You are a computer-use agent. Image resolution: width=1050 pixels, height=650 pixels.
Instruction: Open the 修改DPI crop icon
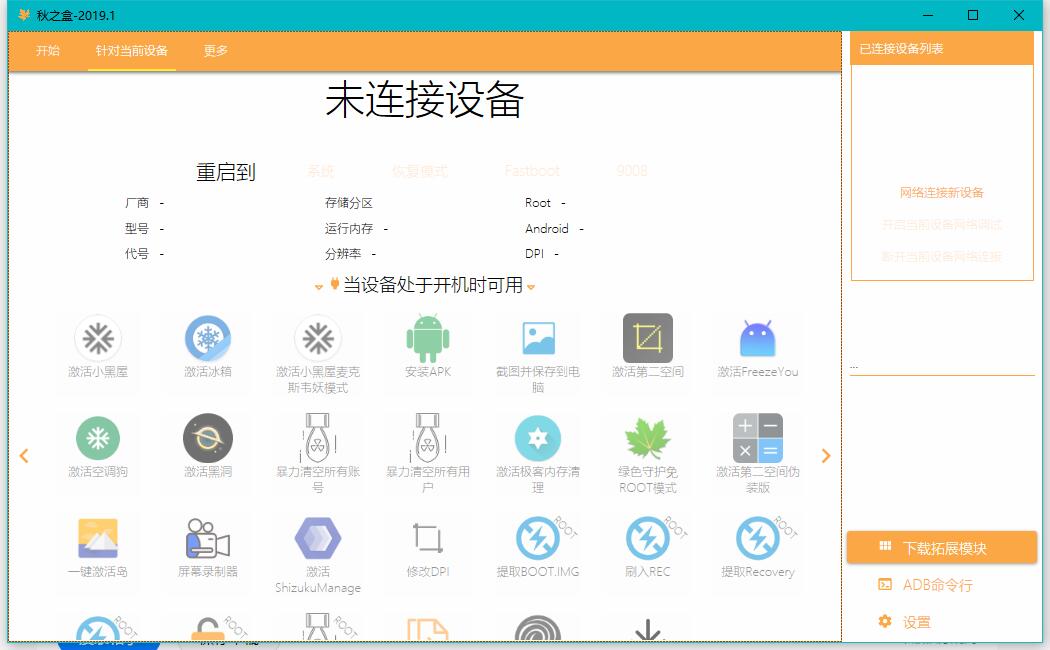click(428, 538)
